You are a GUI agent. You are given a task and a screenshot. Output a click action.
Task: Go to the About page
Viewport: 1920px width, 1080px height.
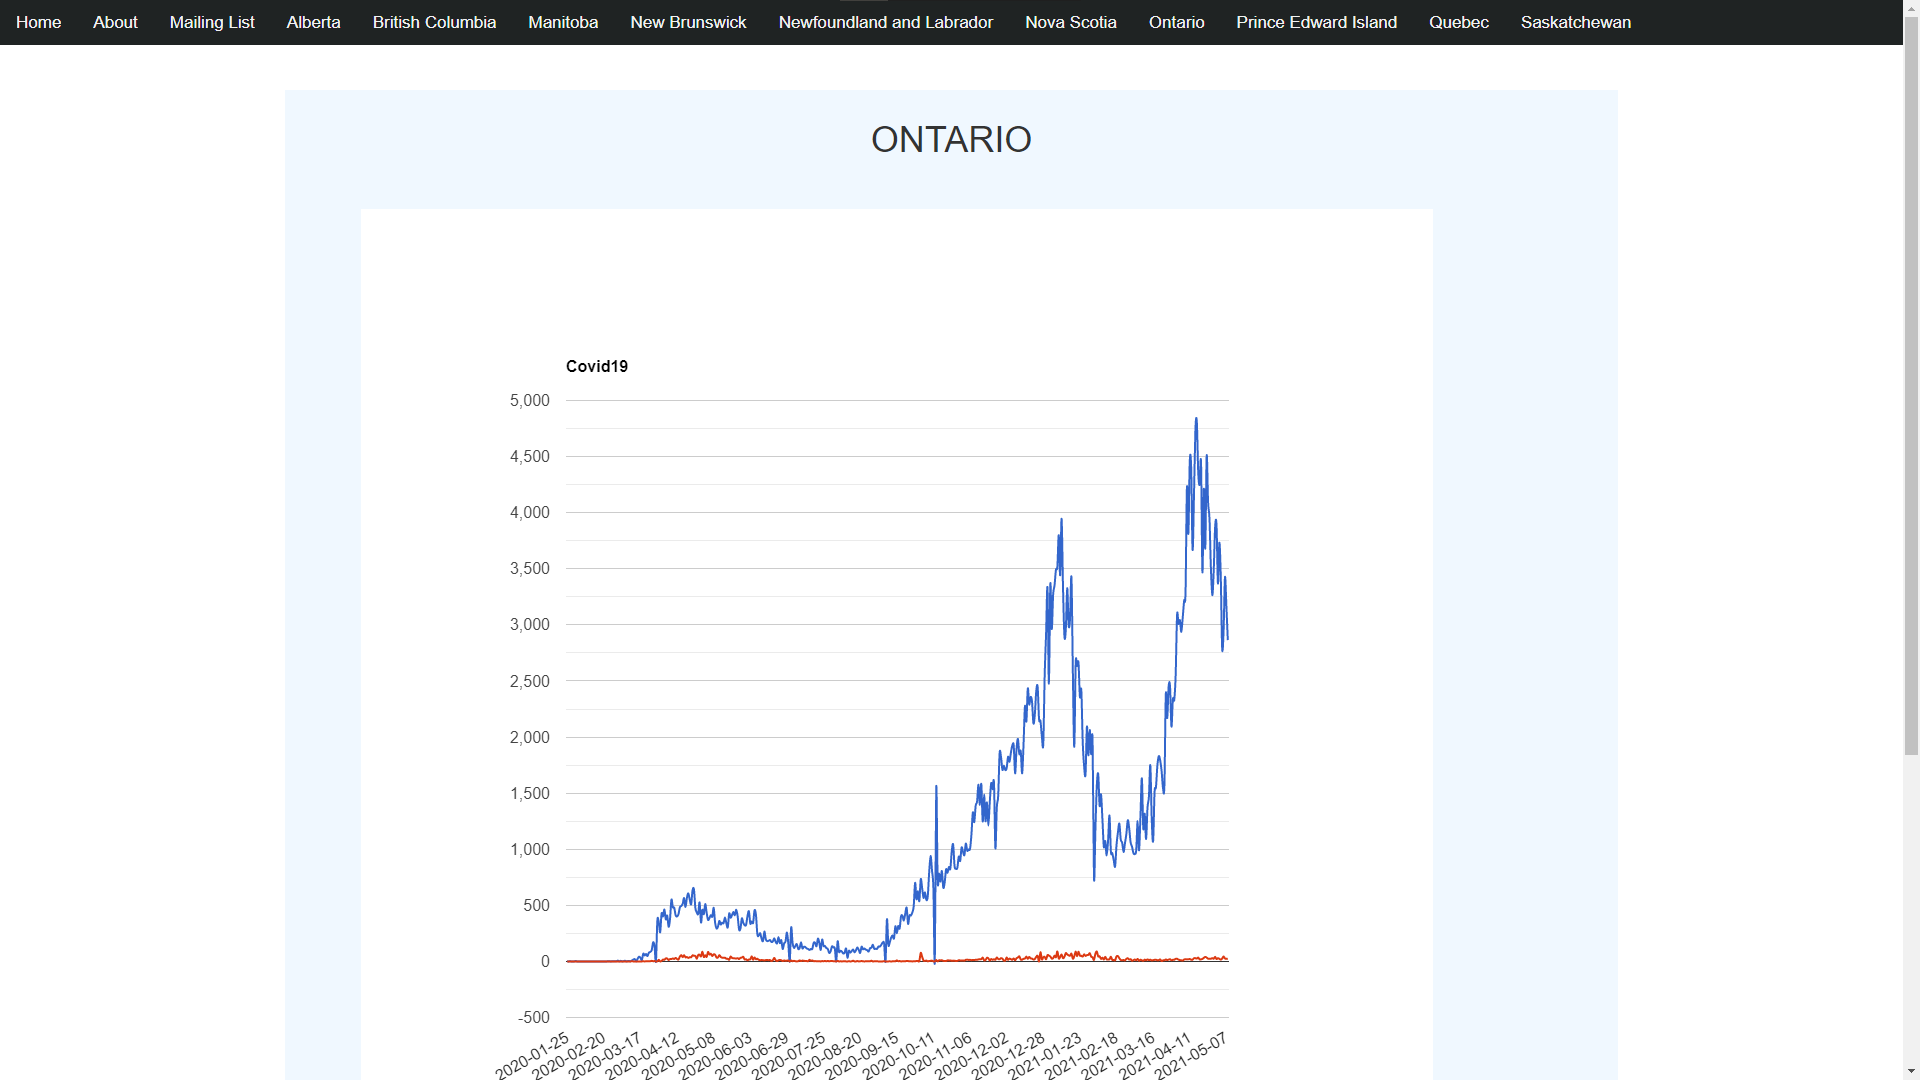(x=115, y=22)
